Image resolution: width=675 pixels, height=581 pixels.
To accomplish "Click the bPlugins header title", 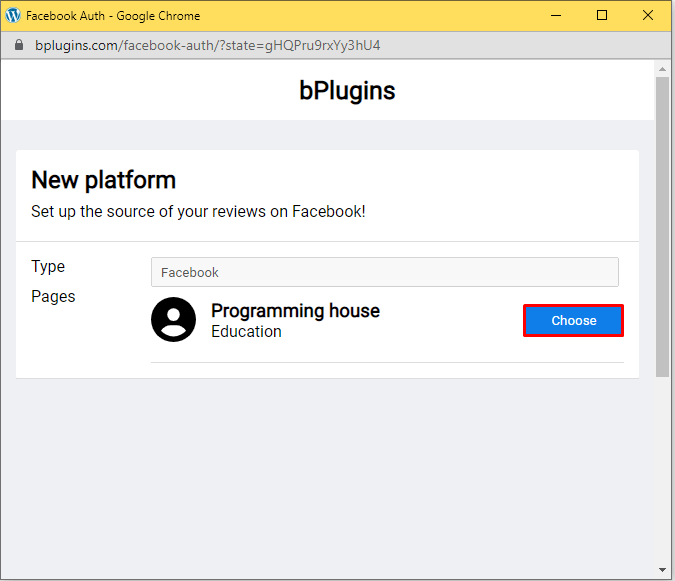I will point(347,91).
